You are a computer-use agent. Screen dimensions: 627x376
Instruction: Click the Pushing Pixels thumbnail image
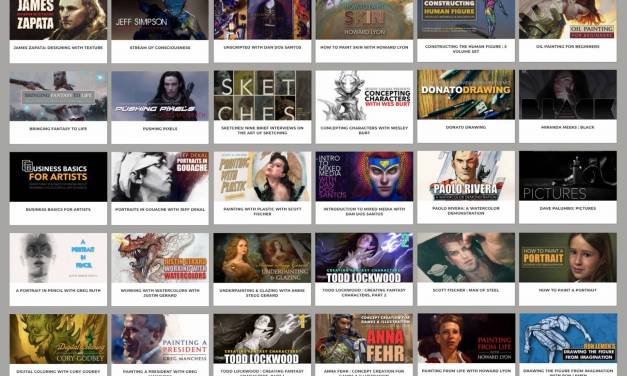(160, 96)
